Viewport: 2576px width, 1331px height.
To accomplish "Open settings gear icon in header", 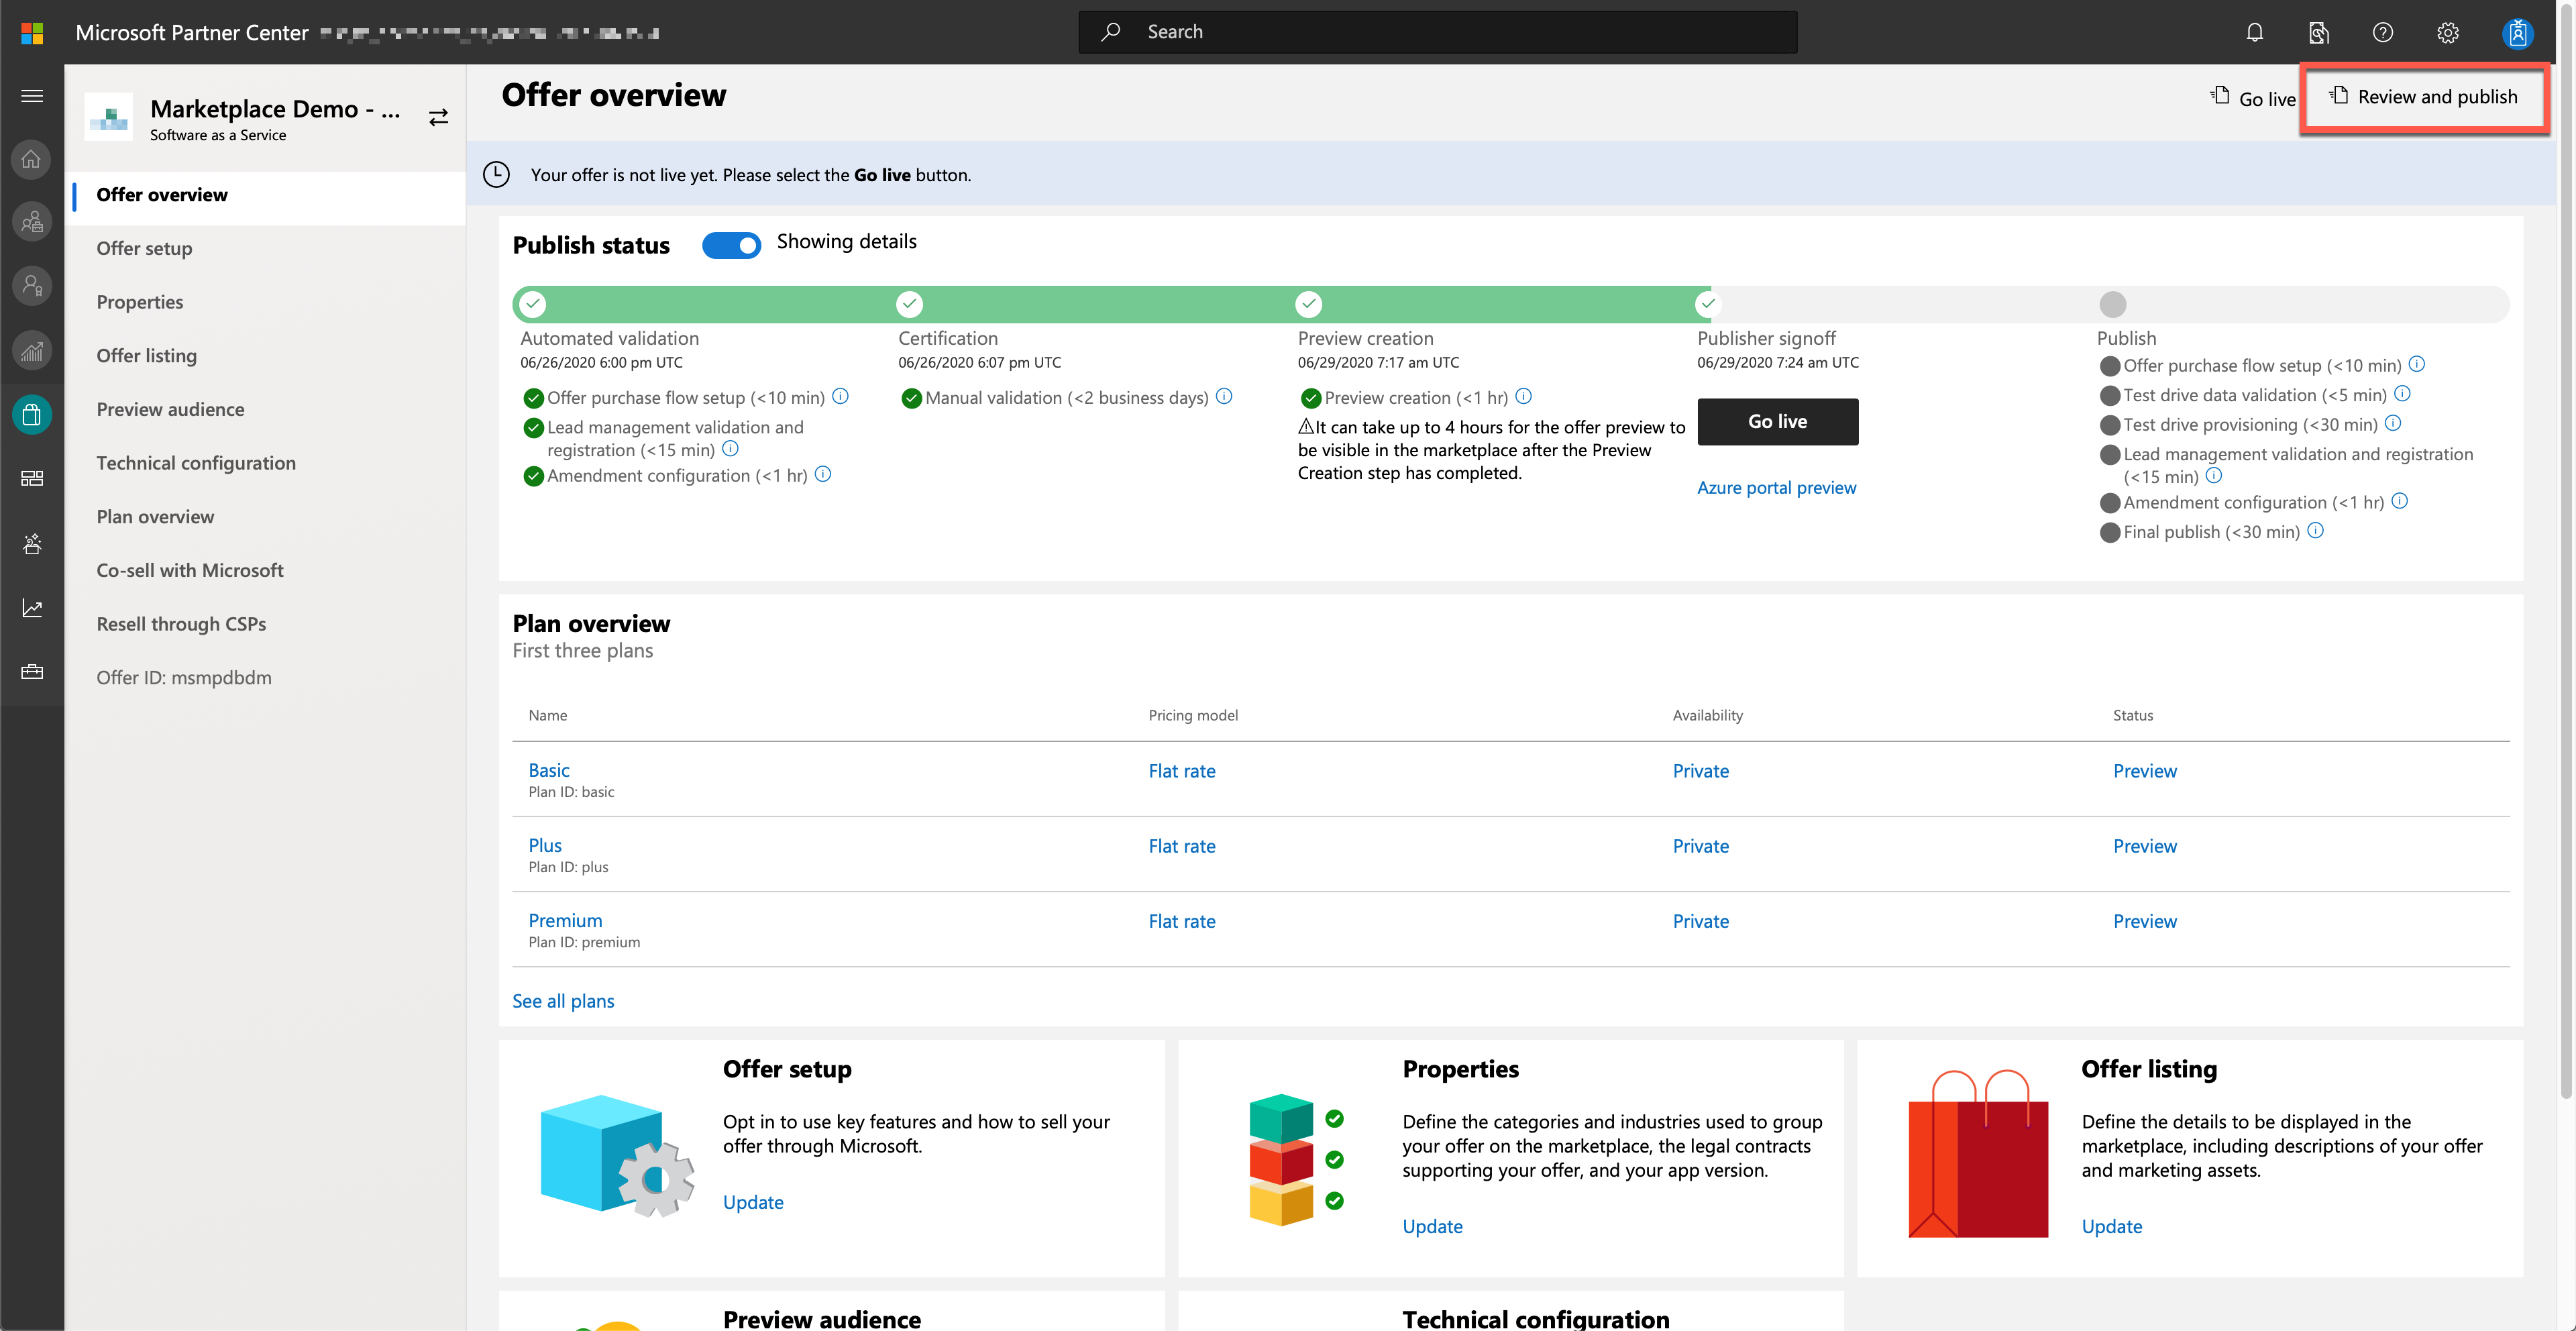I will pyautogui.click(x=2447, y=32).
